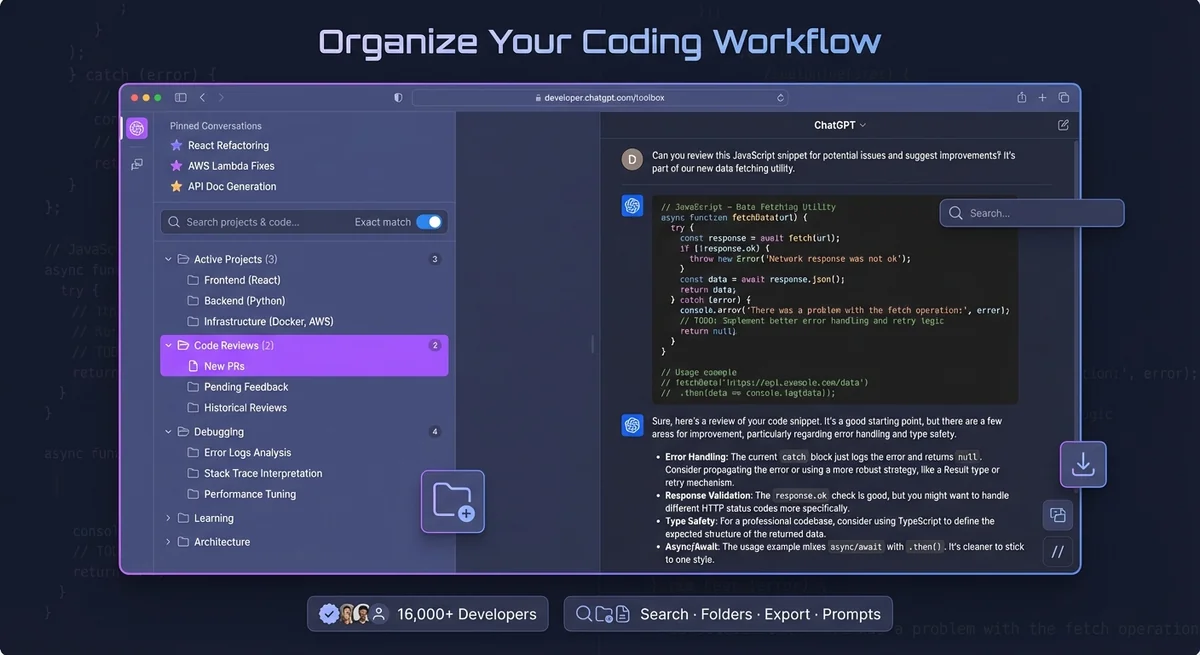
Task: Click the purple download export icon
Action: 1082,463
